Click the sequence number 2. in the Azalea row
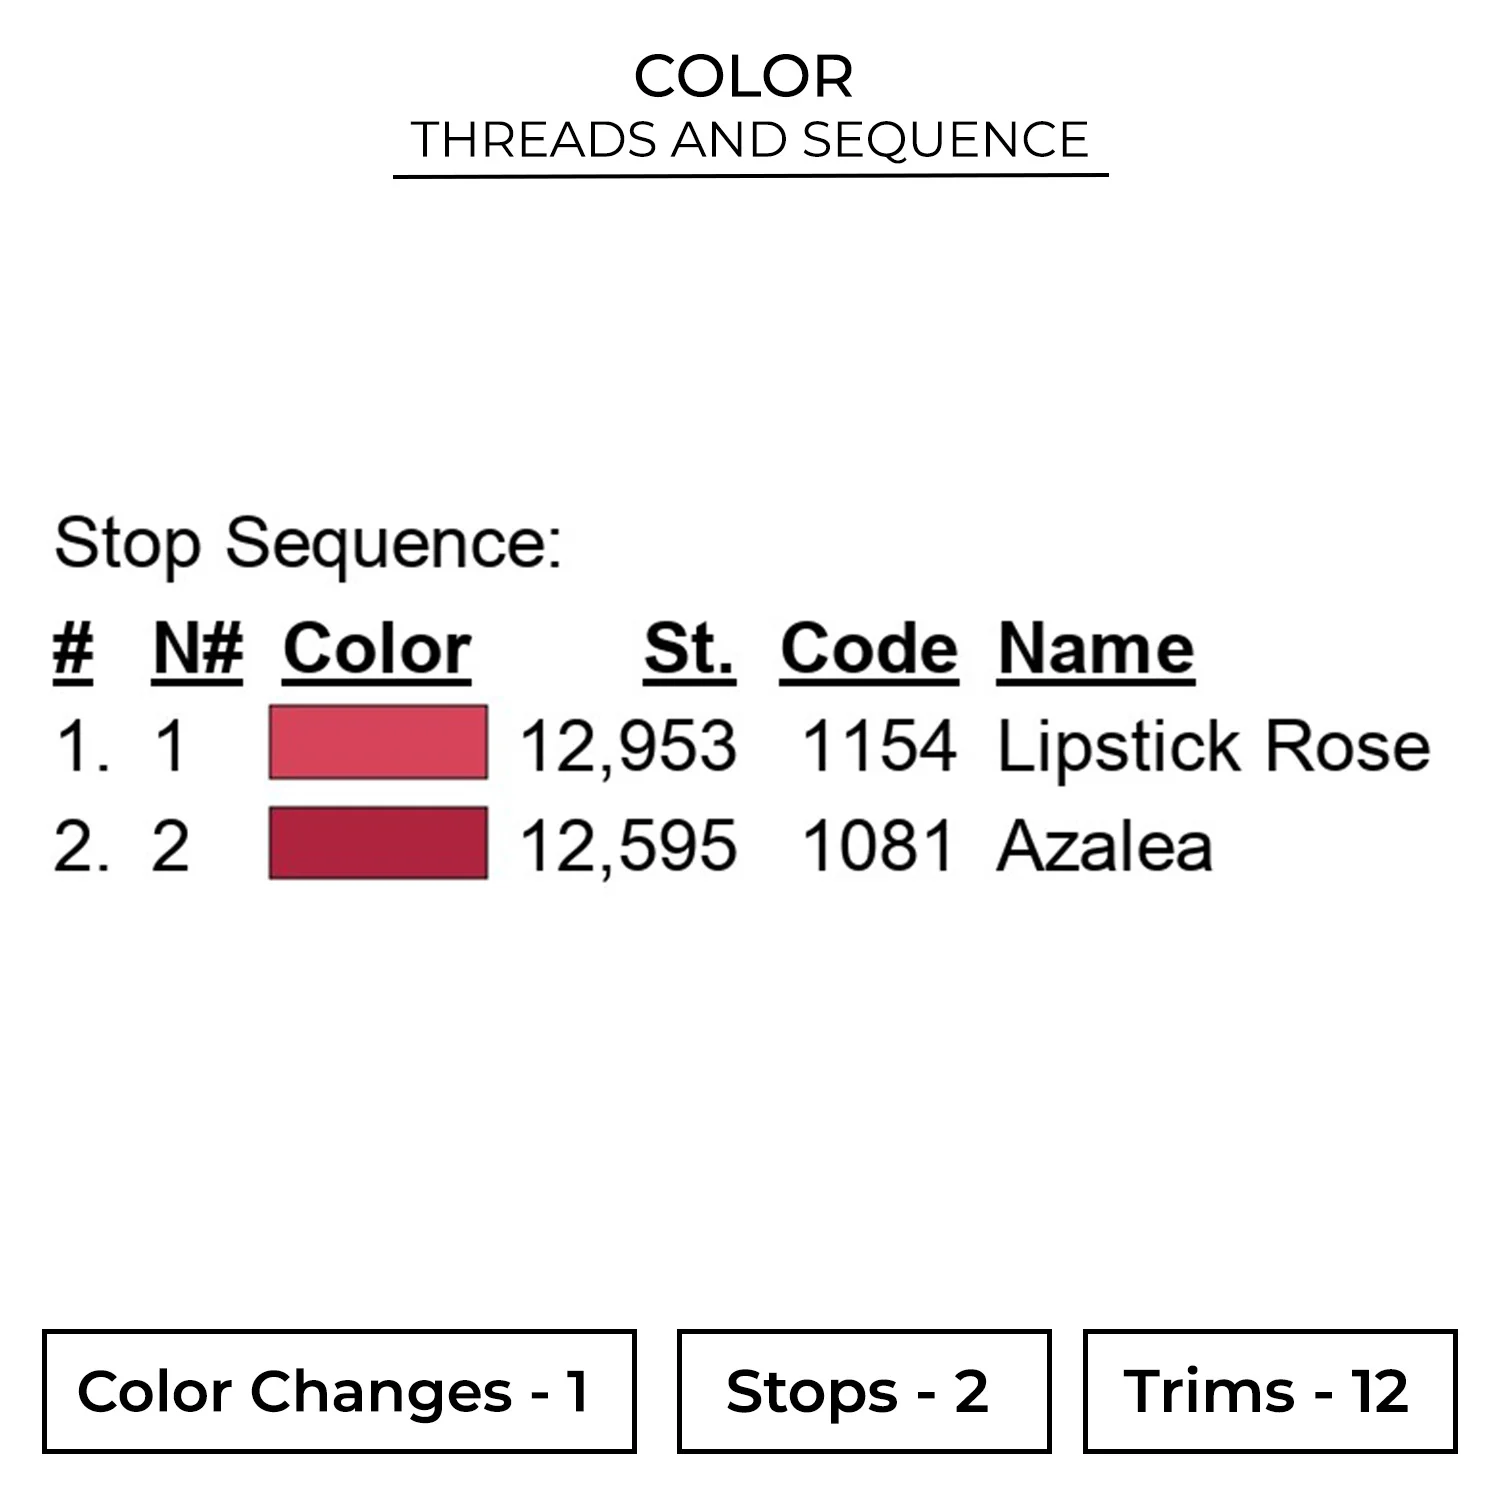The image size is (1500, 1500). 81,846
